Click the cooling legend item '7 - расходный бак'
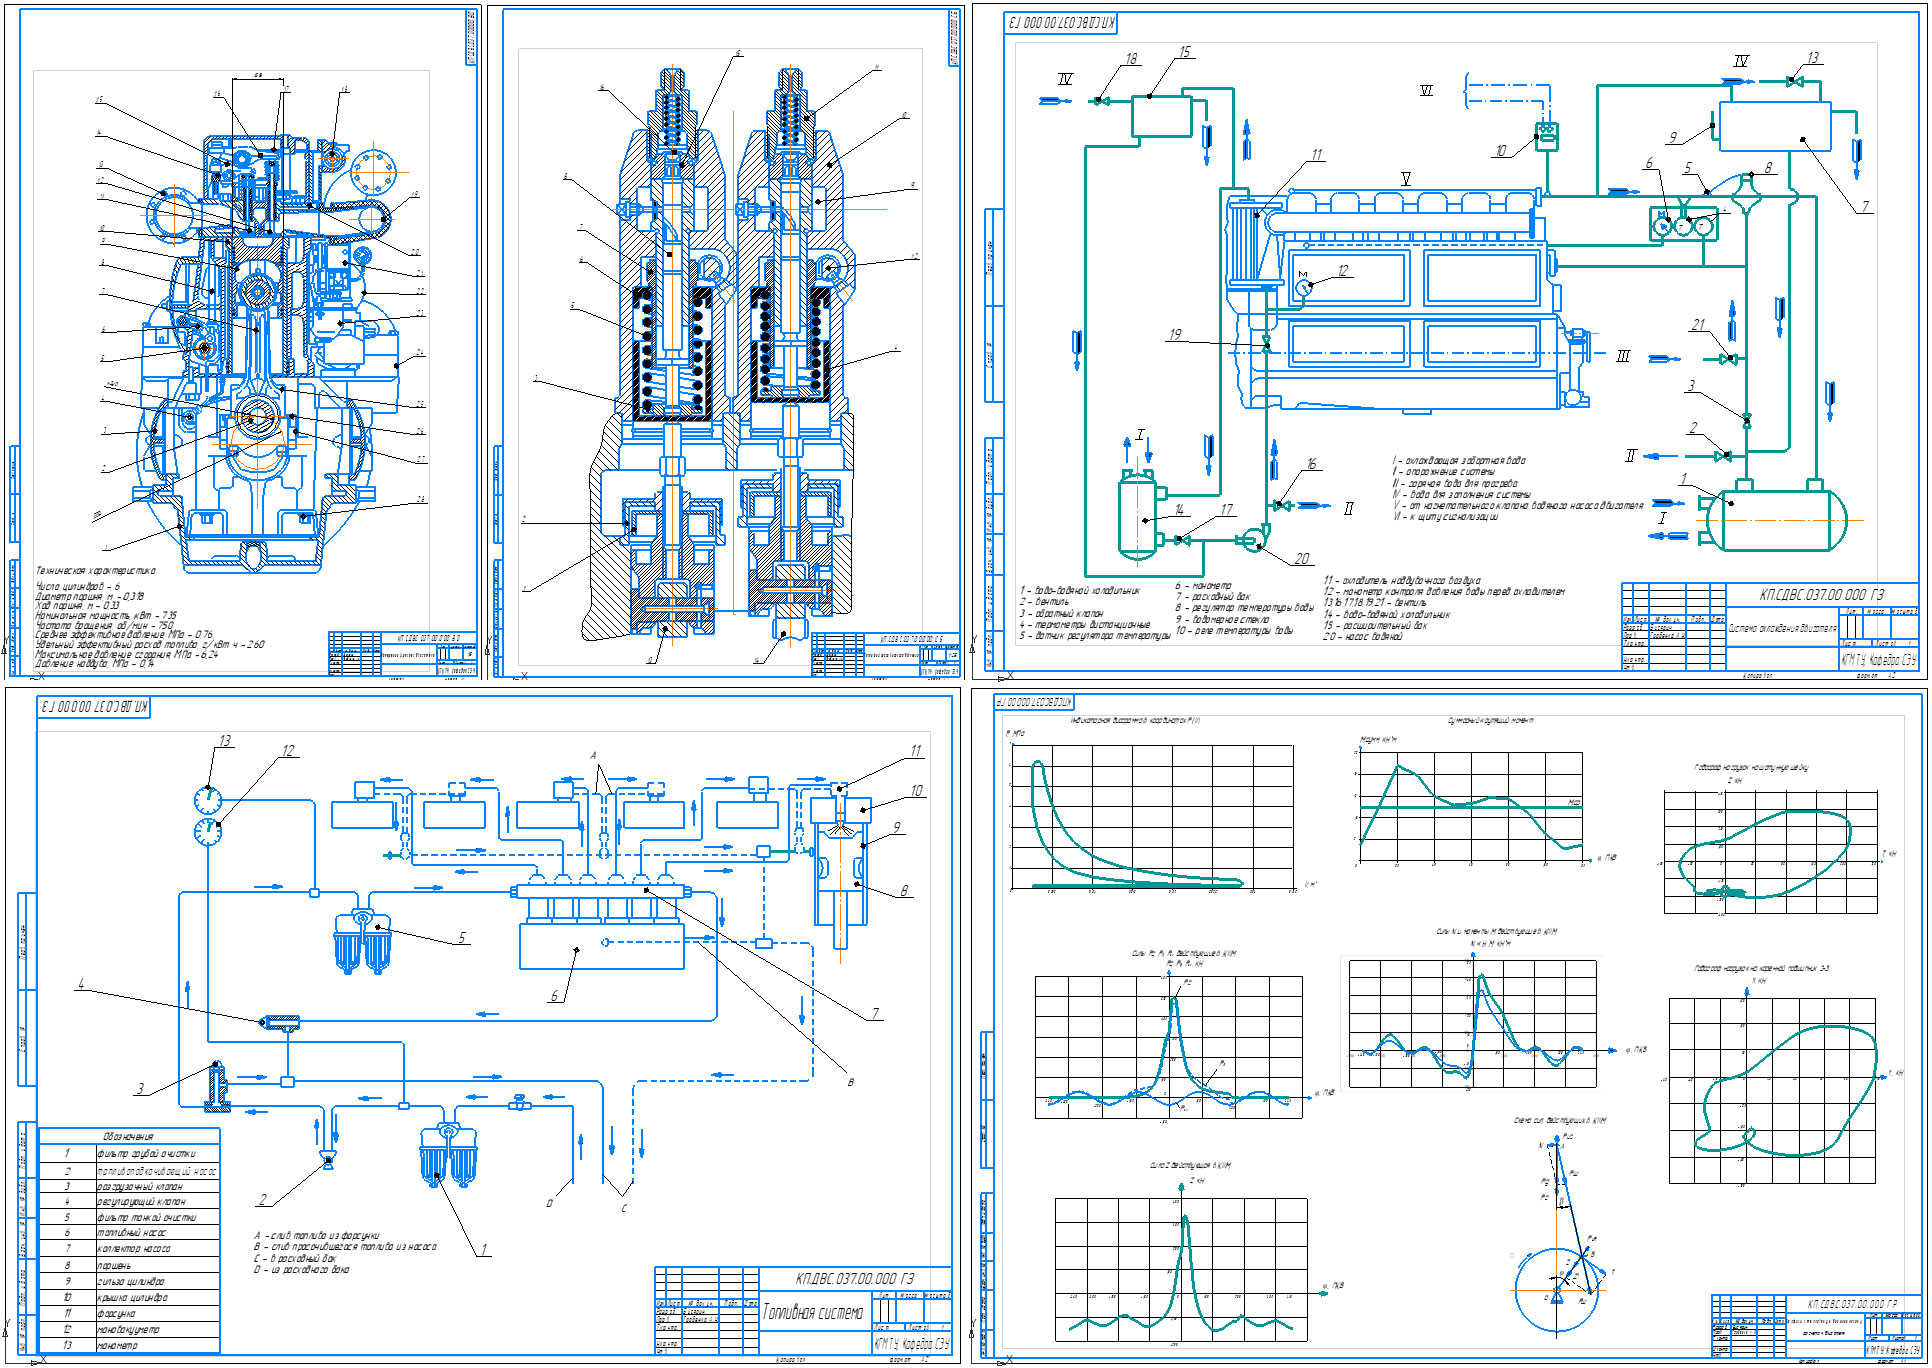The height and width of the screenshot is (1368, 1932). pos(1213,597)
